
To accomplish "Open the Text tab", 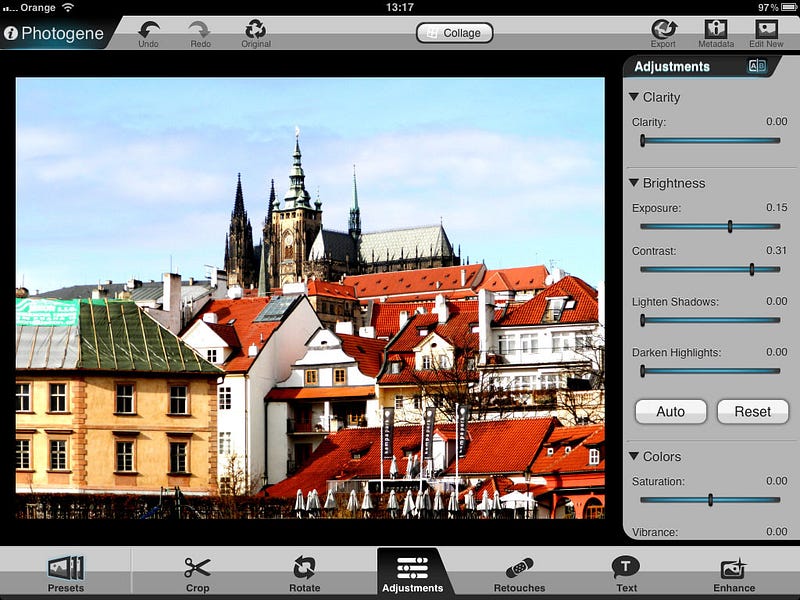I will [x=626, y=573].
